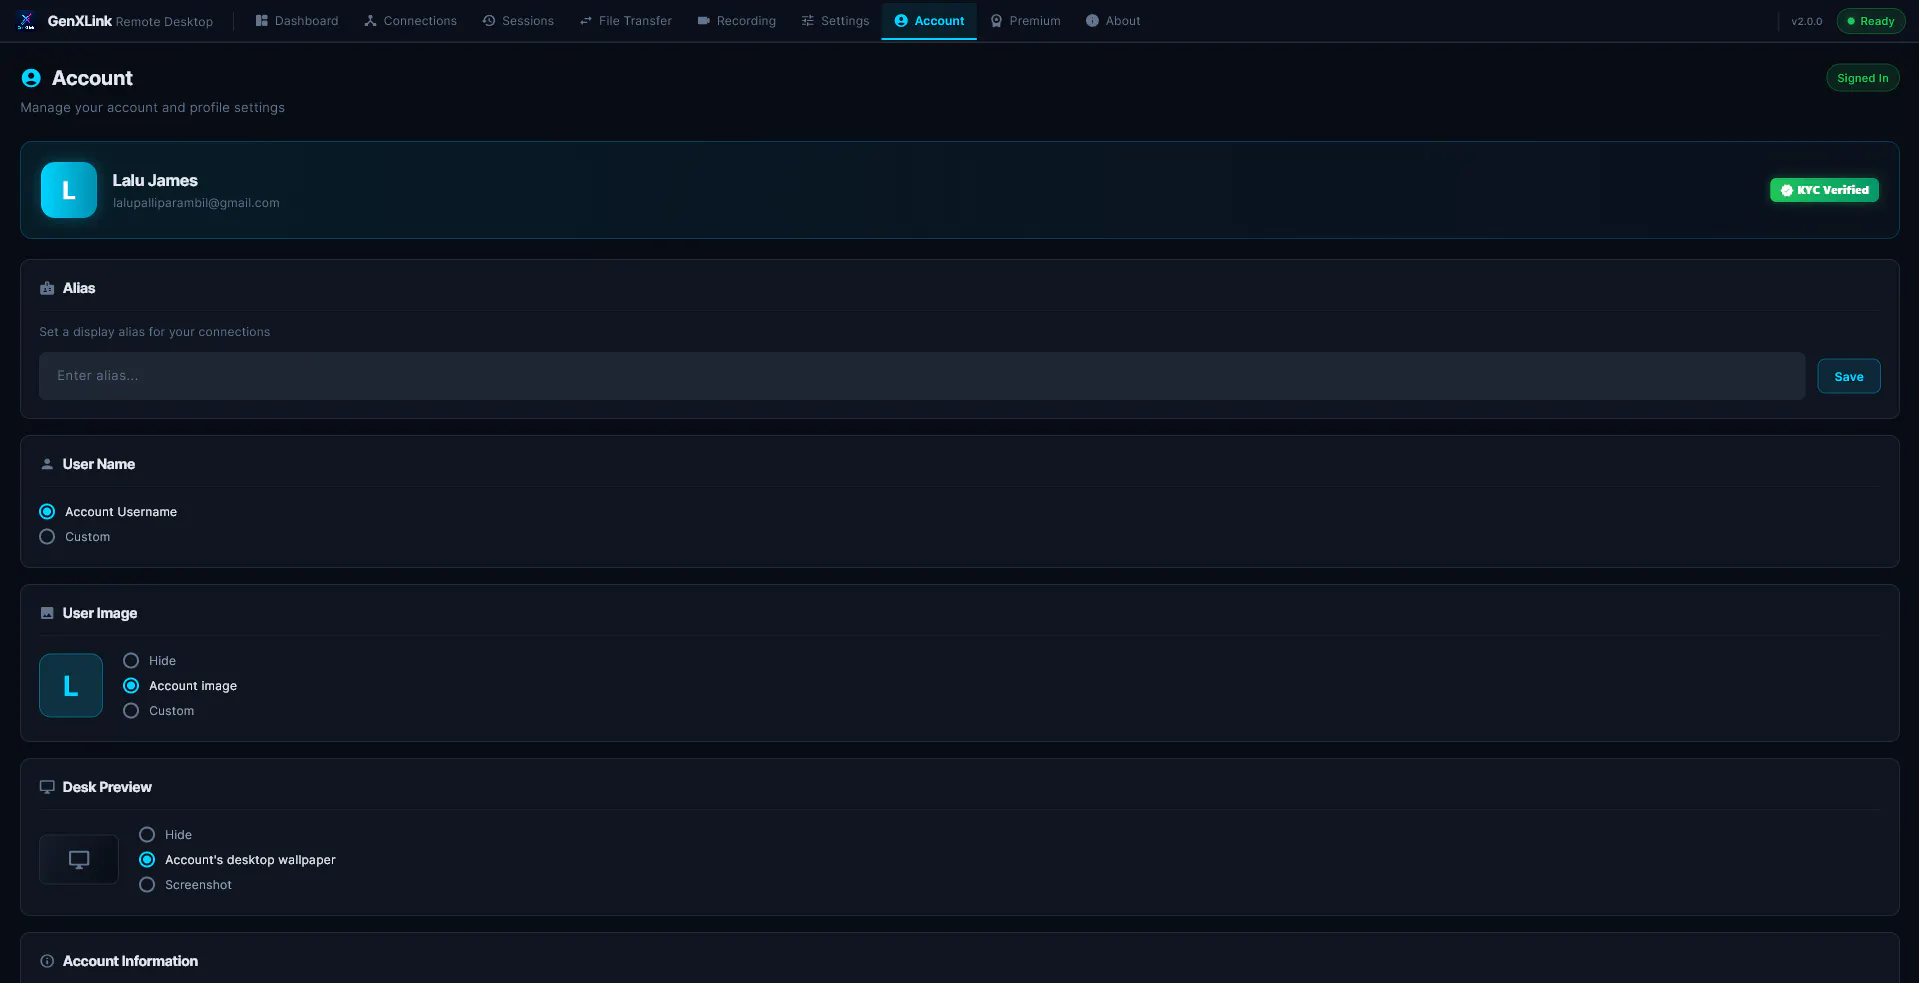1919x983 pixels.
Task: Go to the Sessions tab
Action: [518, 21]
